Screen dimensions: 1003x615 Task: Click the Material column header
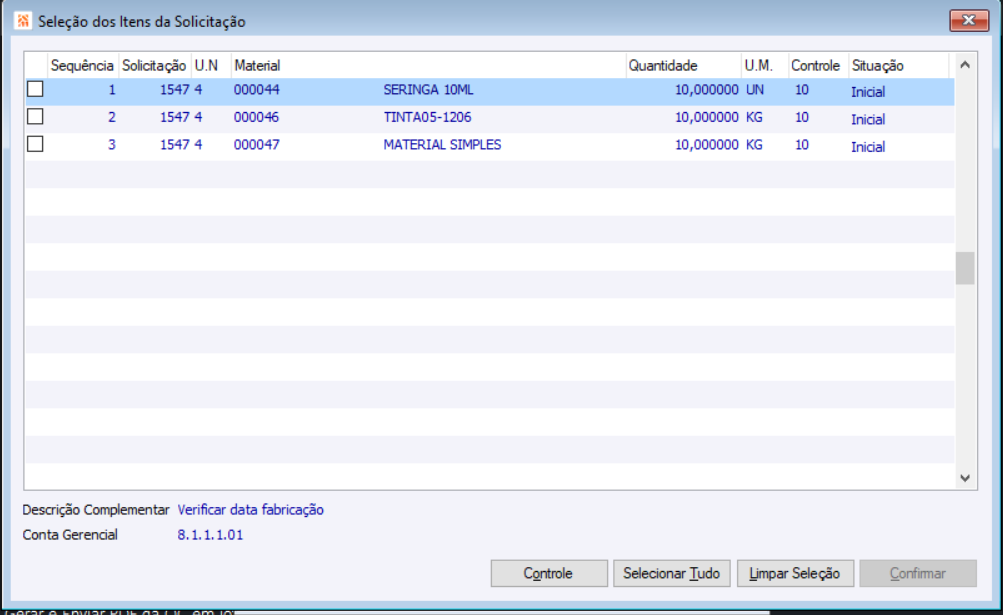(x=429, y=65)
